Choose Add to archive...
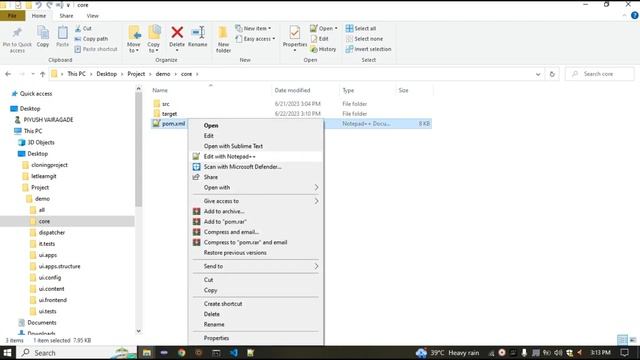The height and width of the screenshot is (360, 640). (x=256, y=211)
